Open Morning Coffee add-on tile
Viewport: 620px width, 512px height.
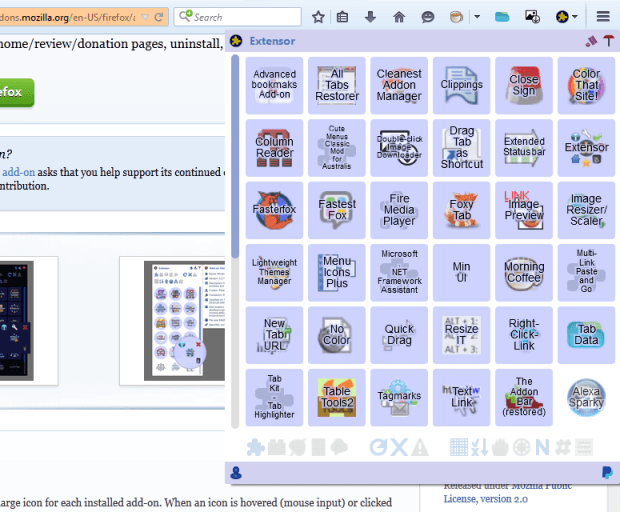pos(524,273)
